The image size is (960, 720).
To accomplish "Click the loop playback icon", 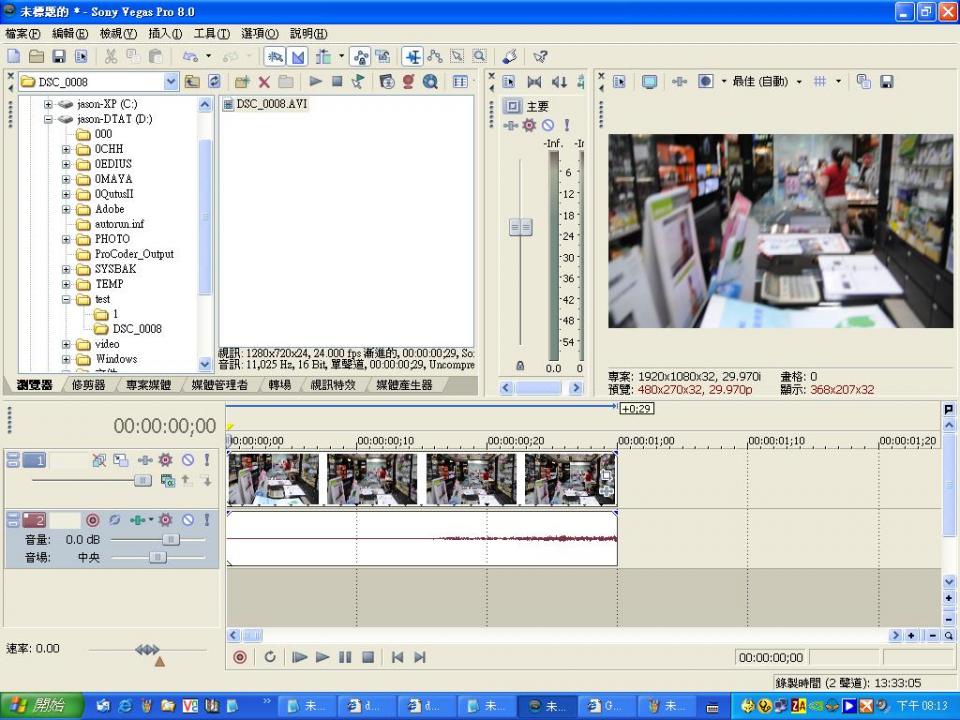I will [x=270, y=657].
